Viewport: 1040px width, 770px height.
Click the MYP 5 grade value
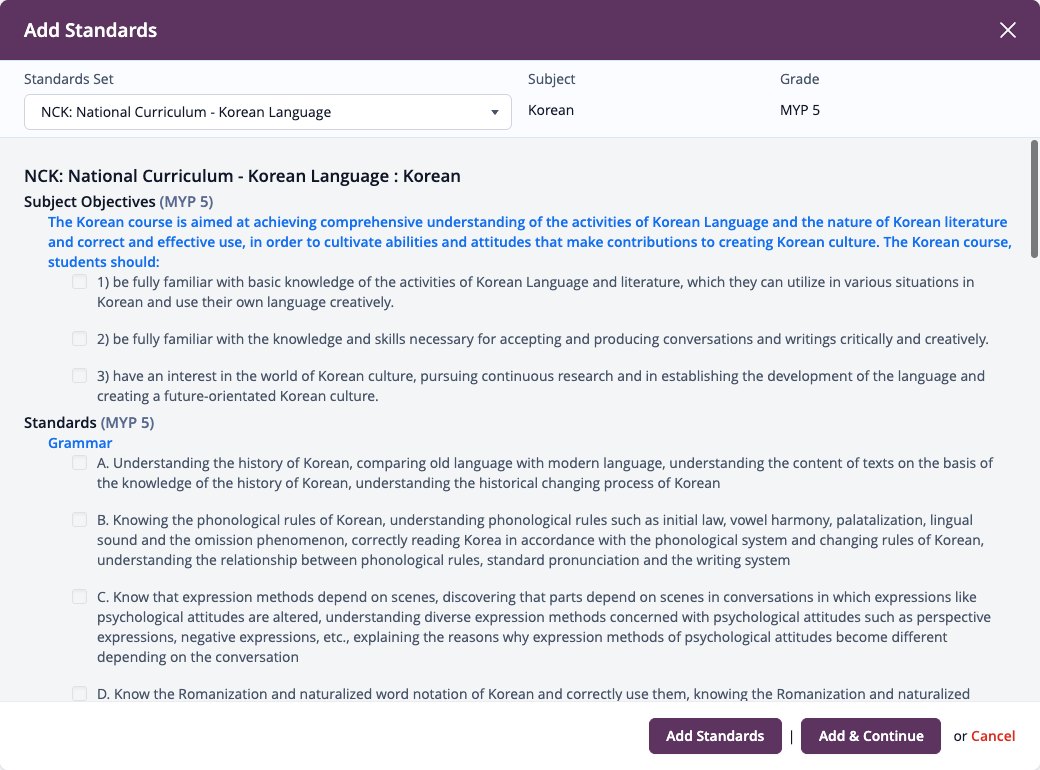tap(799, 110)
